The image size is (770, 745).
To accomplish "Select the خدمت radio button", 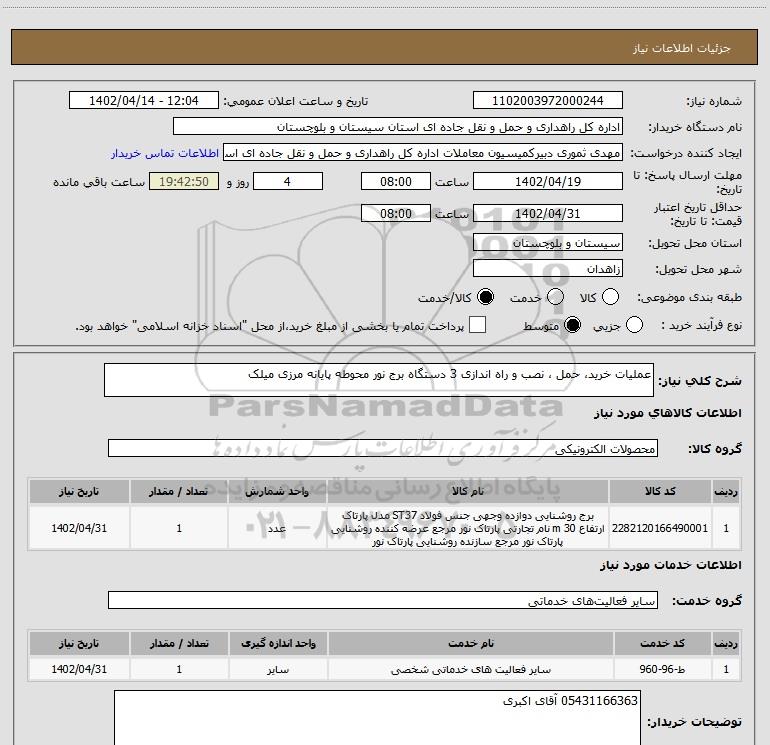I will [x=555, y=297].
